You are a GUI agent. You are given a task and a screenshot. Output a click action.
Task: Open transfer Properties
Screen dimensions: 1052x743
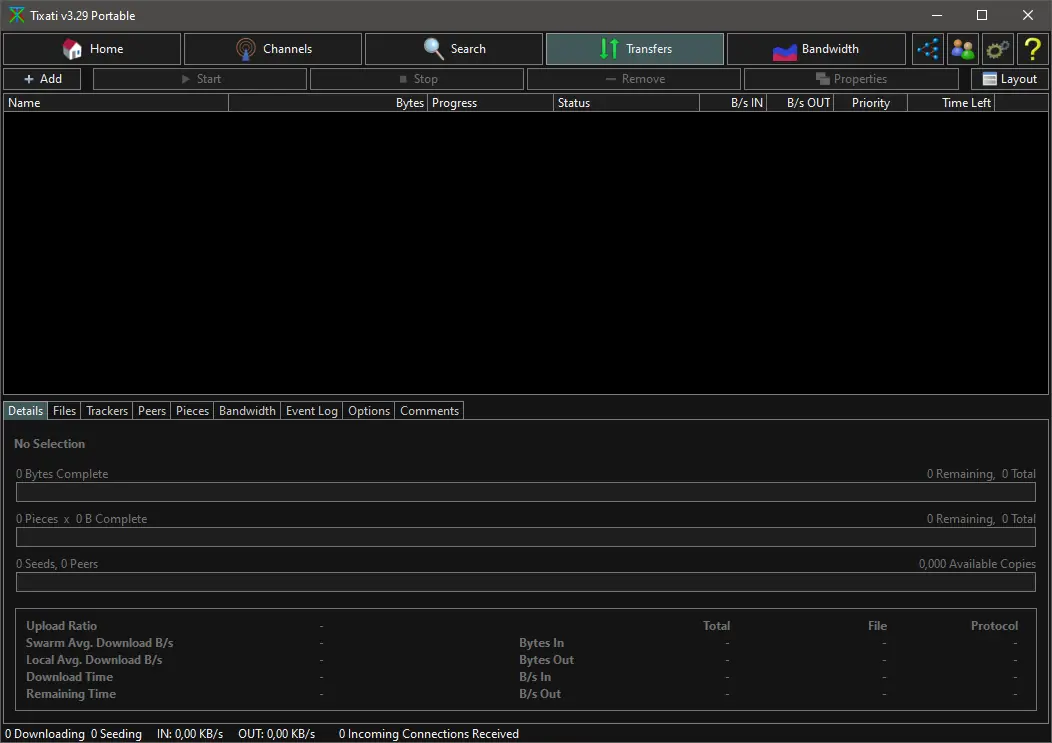point(851,79)
